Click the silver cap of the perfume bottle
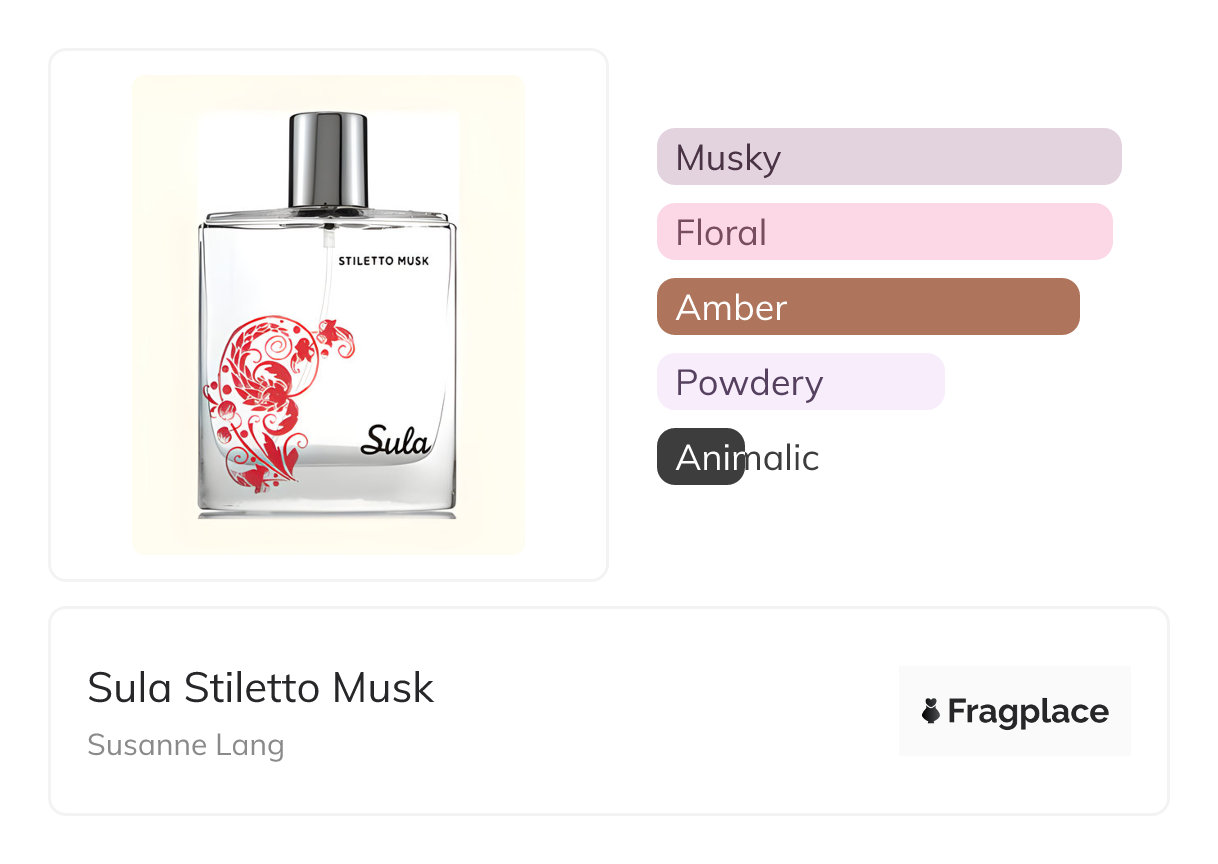 [329, 158]
